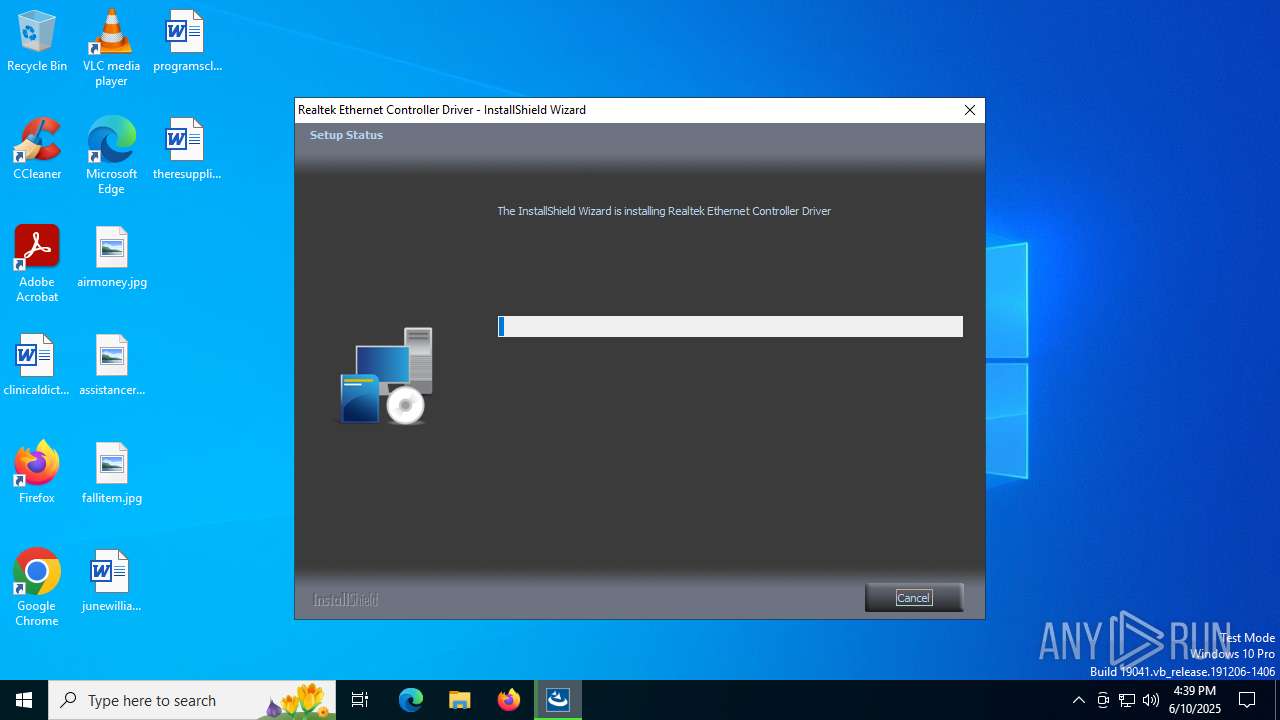Select the VLC media player shortcut
Image resolution: width=1280 pixels, height=720 pixels.
click(x=111, y=48)
